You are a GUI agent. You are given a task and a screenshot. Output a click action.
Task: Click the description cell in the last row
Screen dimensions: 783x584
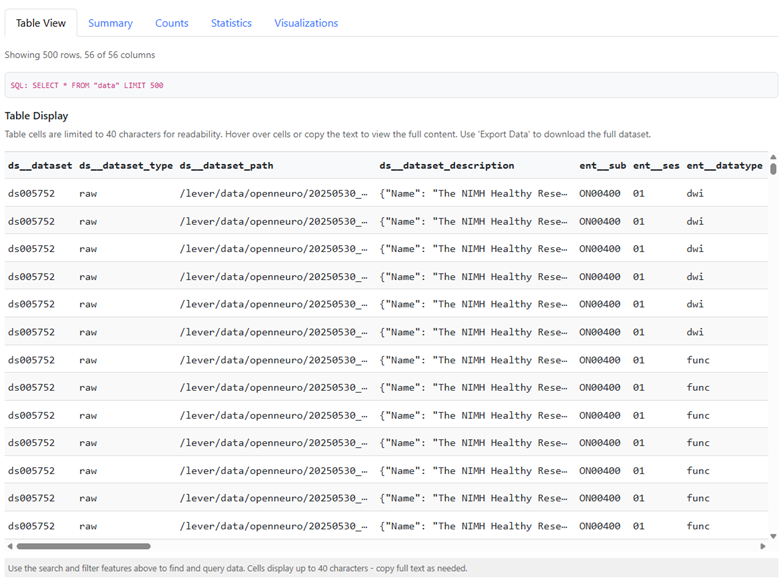473,526
